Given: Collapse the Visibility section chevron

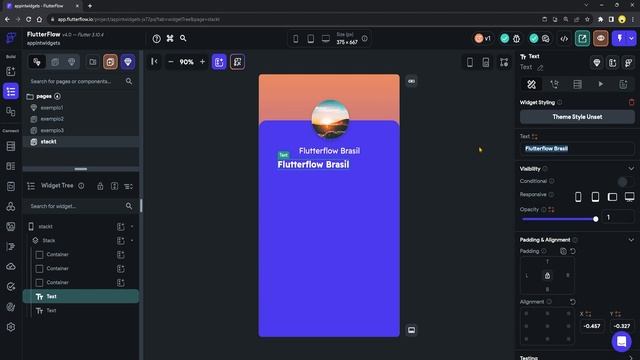Looking at the screenshot, I should click(631, 169).
